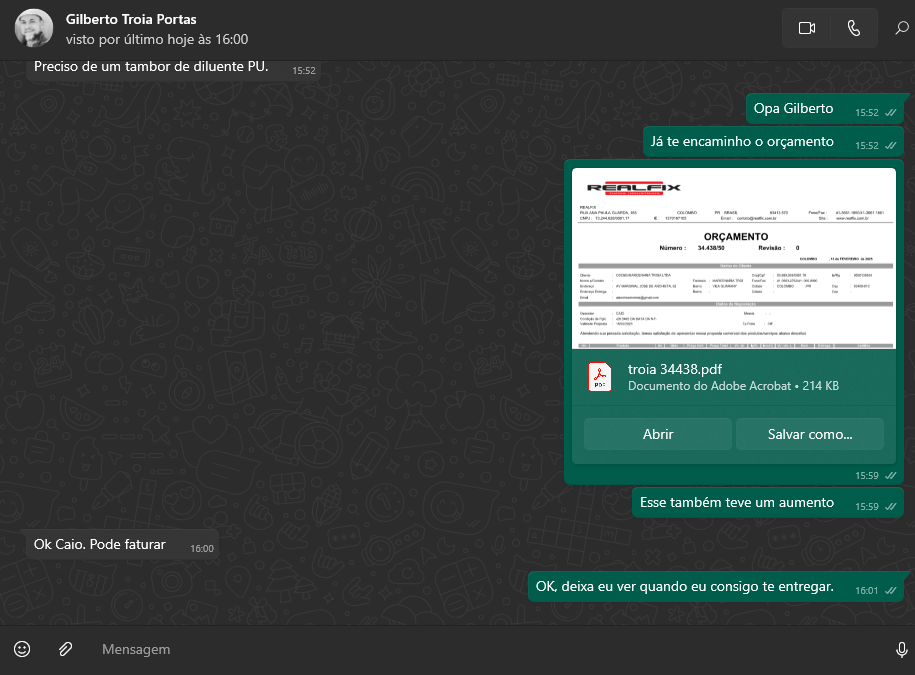
Task: Click the Salvar como... button
Action: tap(809, 434)
